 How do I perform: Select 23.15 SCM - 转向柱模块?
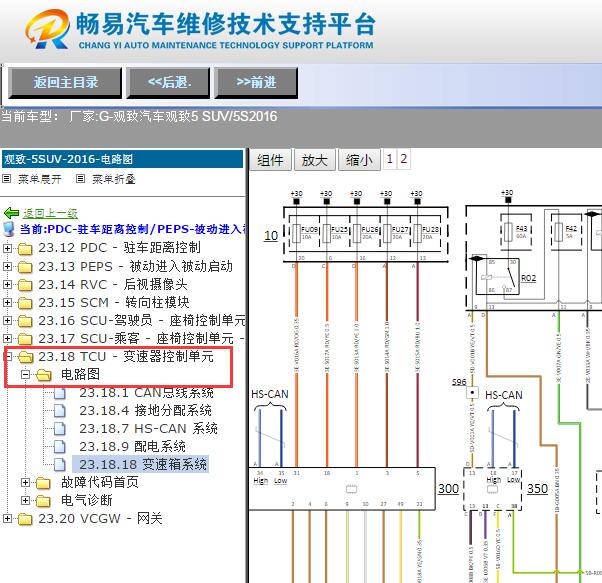(114, 302)
